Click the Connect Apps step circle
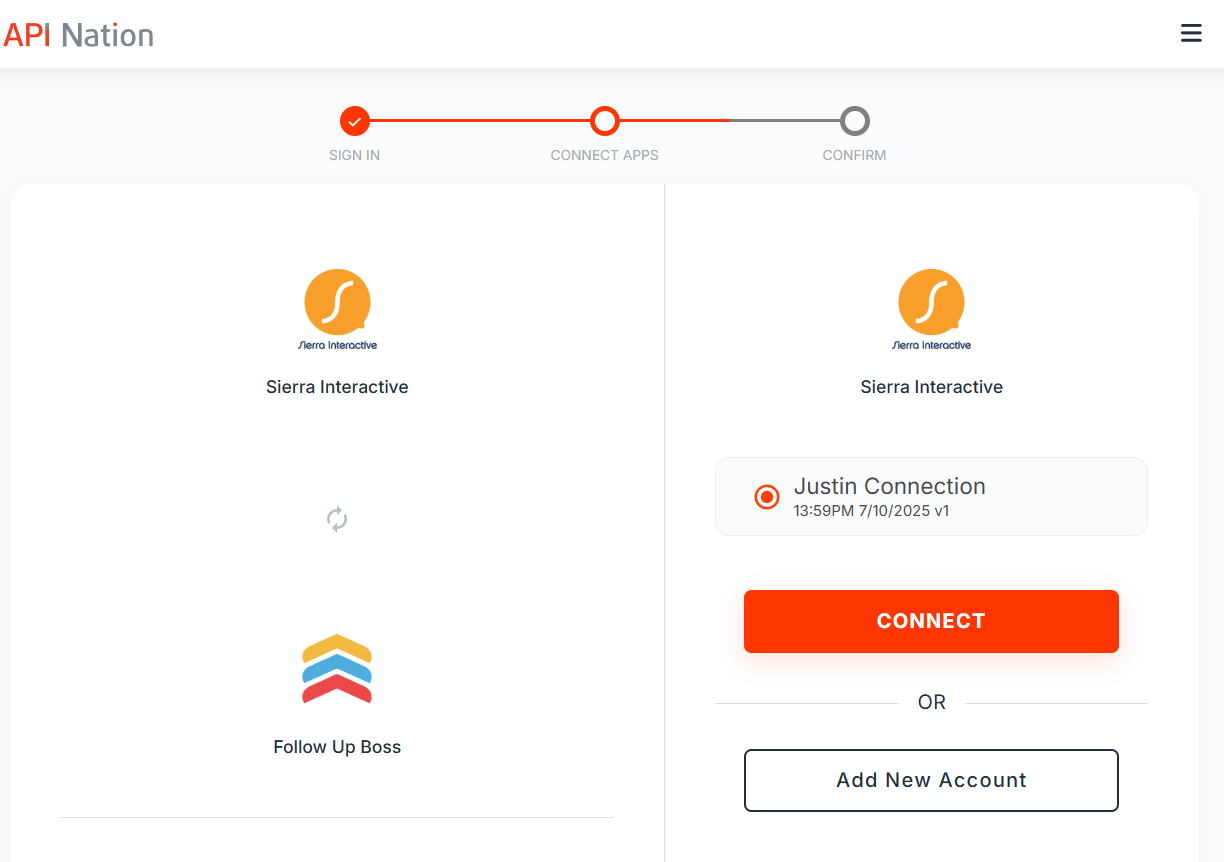The image size is (1224, 862). pyautogui.click(x=605, y=122)
